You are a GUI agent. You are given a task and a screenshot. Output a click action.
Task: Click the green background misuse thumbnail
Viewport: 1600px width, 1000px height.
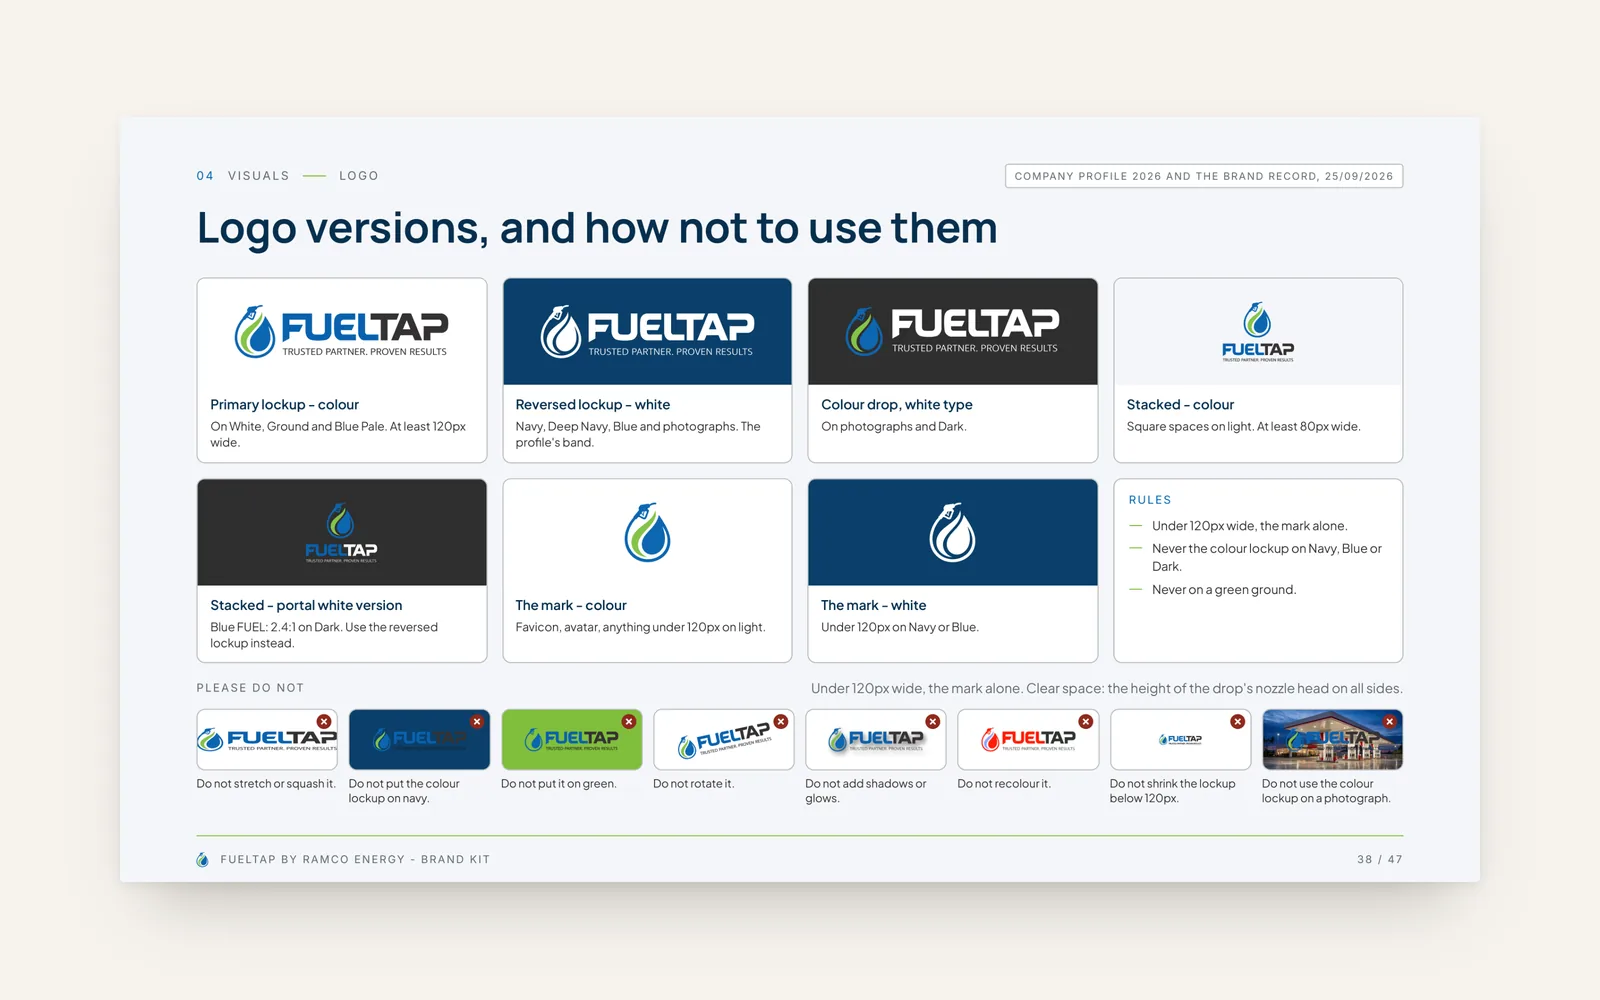(x=572, y=740)
